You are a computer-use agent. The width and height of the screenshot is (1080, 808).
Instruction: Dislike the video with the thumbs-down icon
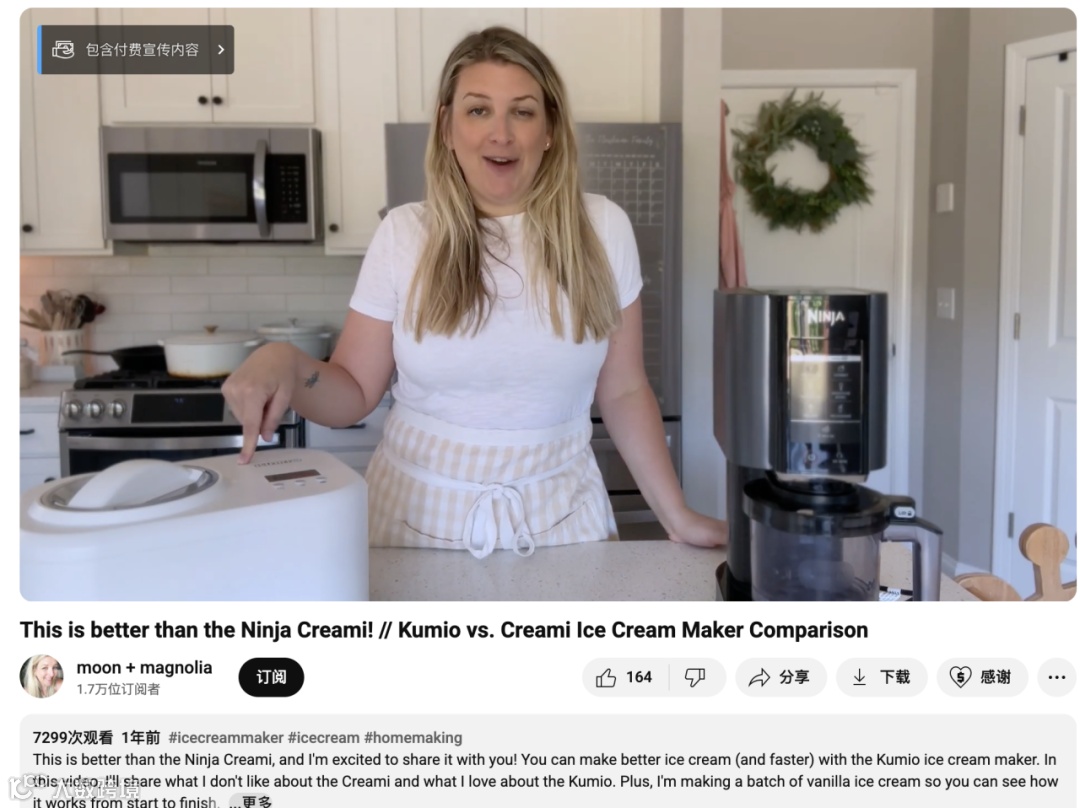[696, 678]
